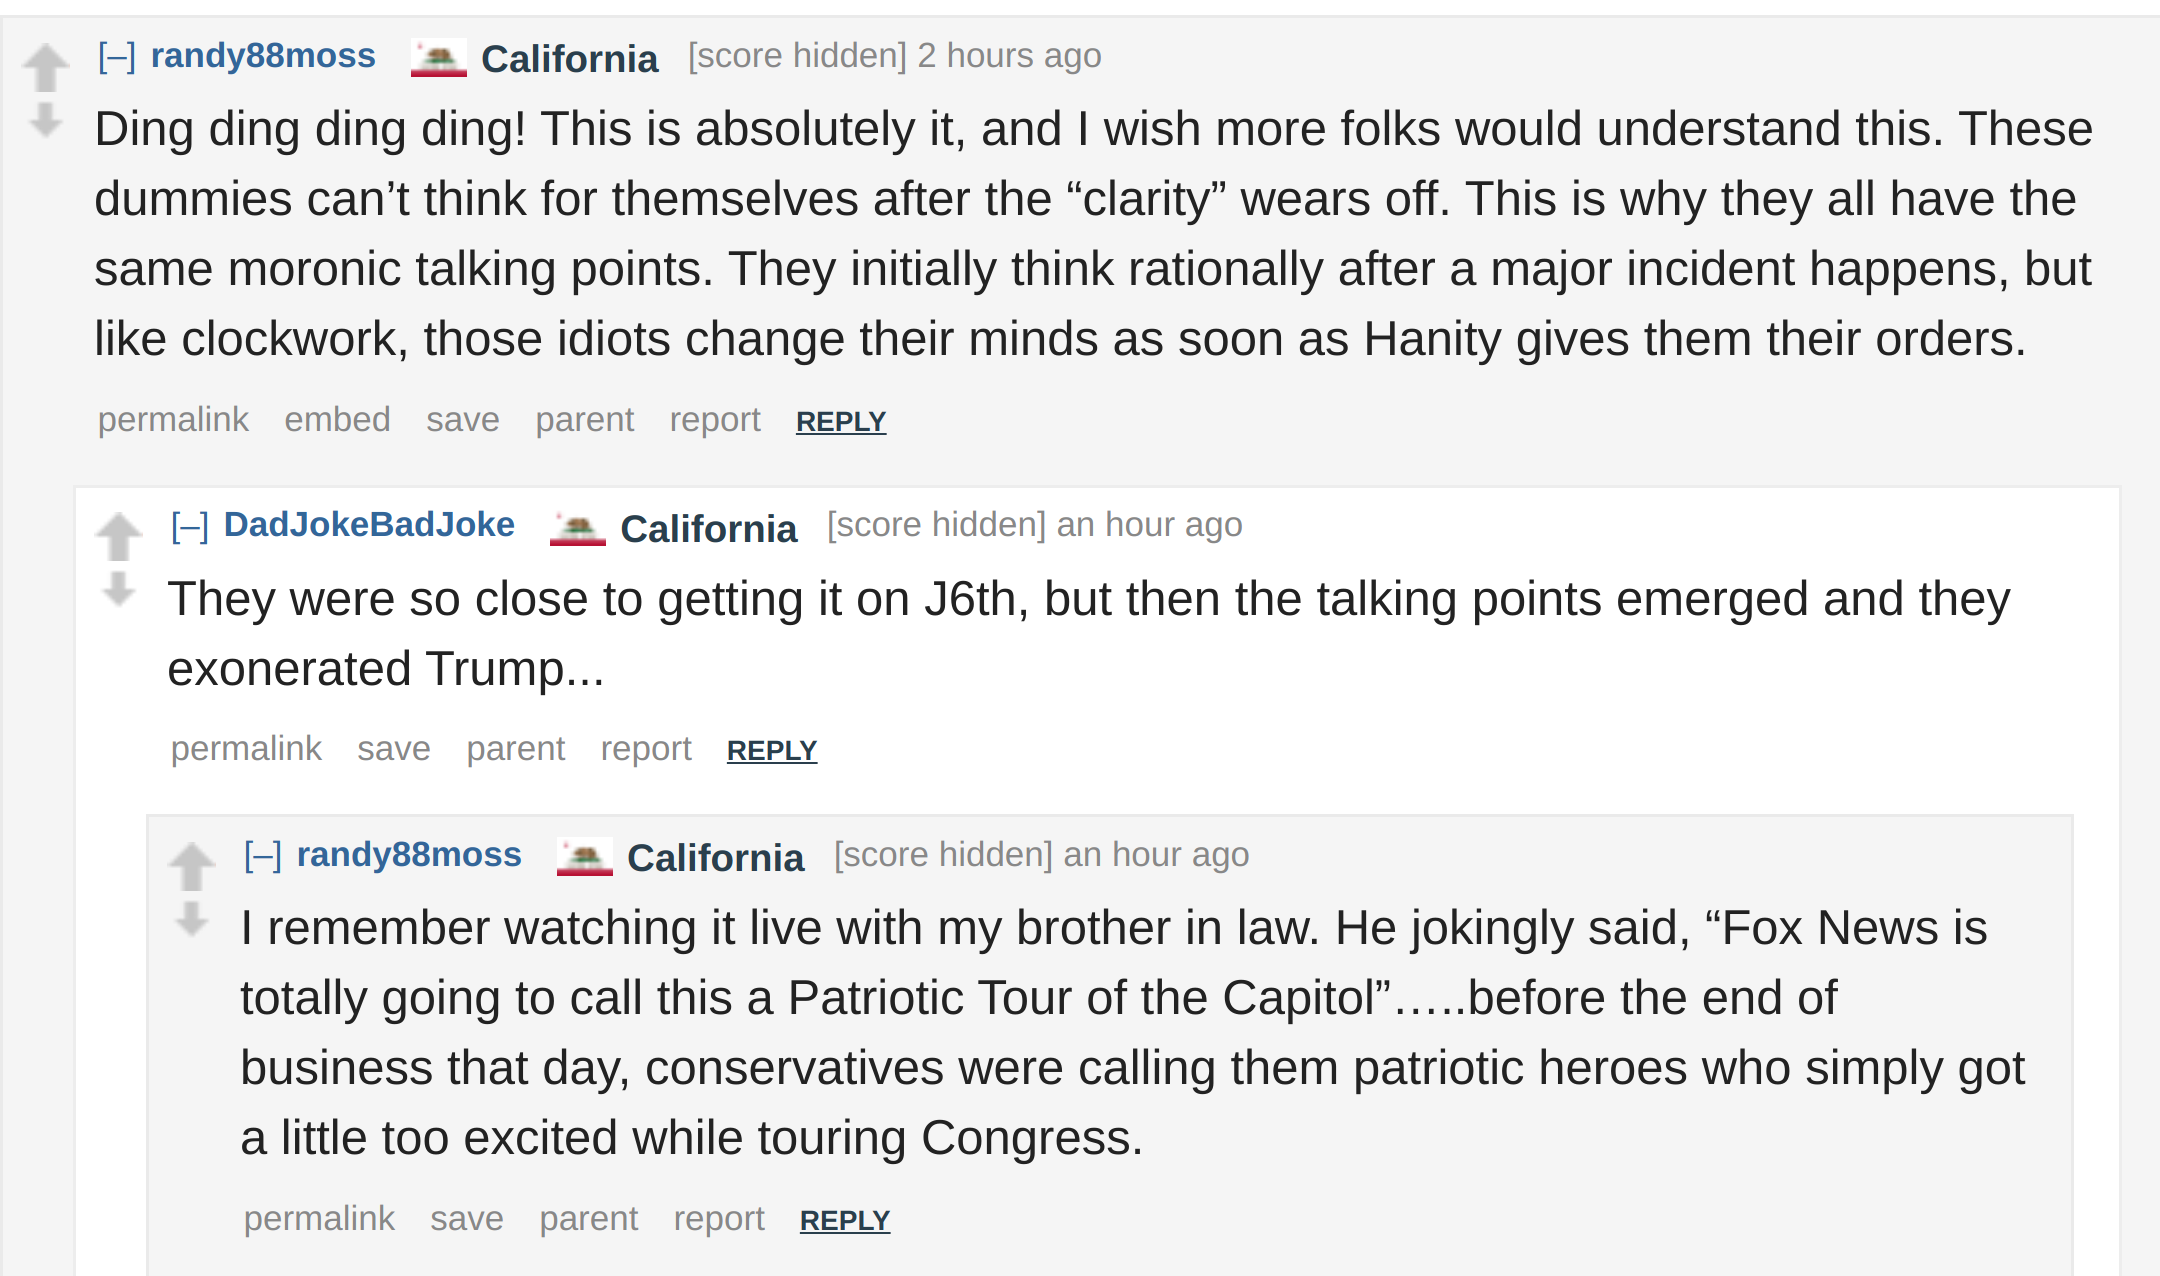Open DadJokeBadJoke user profile
This screenshot has height=1276, width=2160.
(x=369, y=525)
